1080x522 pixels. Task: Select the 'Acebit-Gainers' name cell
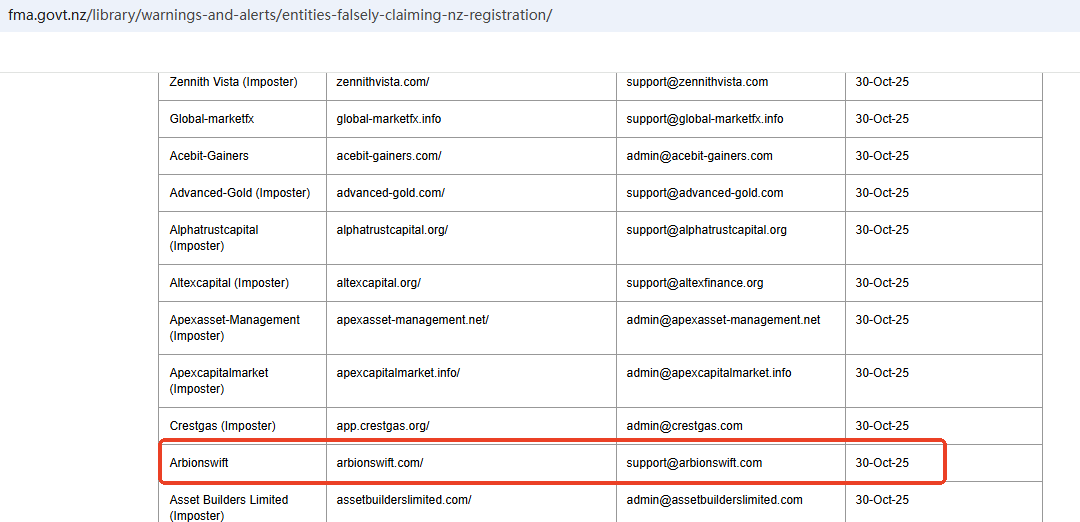242,156
